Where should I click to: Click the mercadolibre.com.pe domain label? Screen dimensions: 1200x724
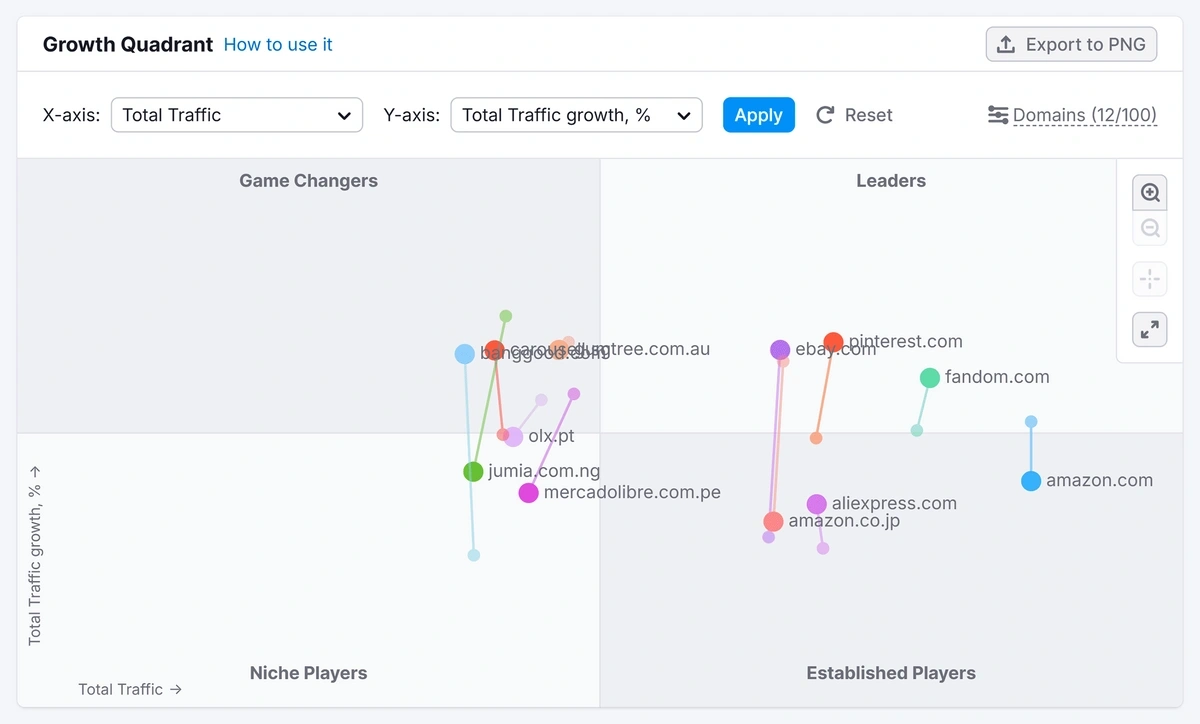pyautogui.click(x=632, y=493)
